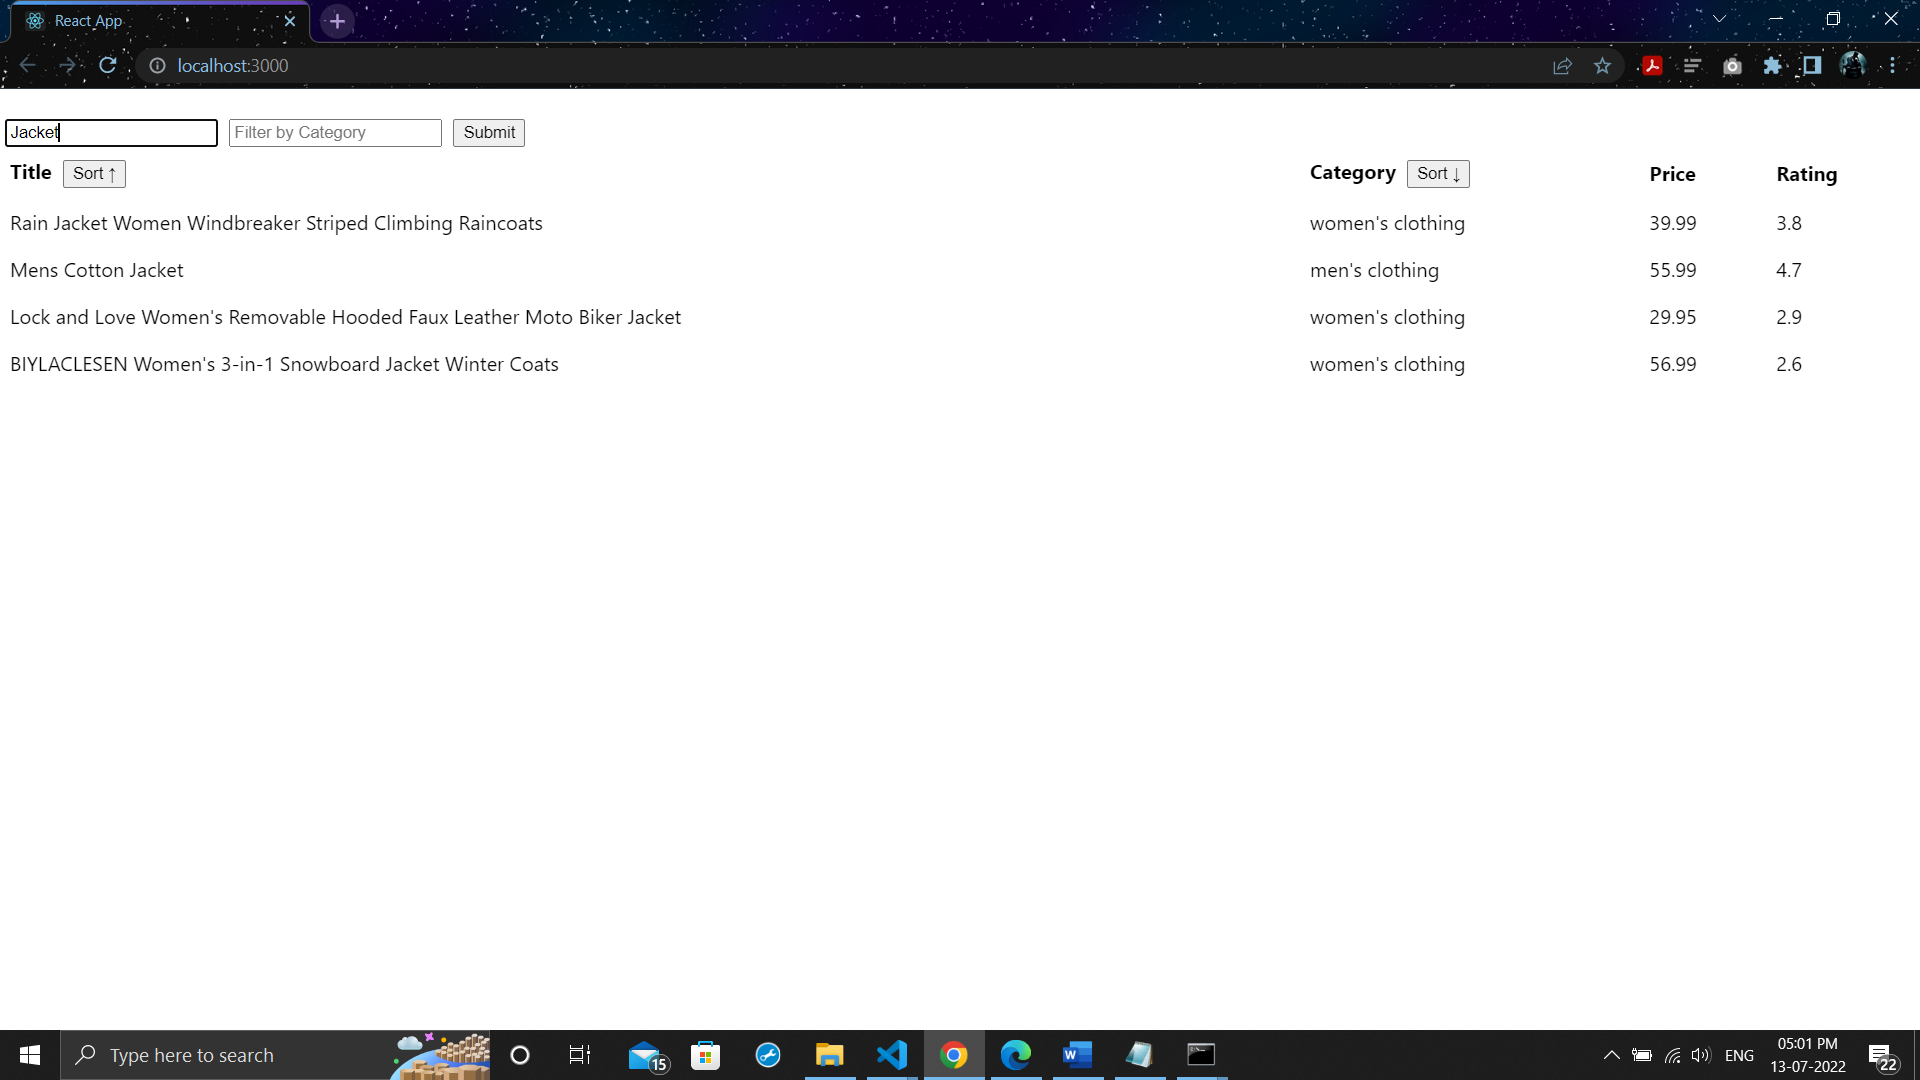1920x1080 pixels.
Task: Close the React App tab
Action: pyautogui.click(x=290, y=21)
